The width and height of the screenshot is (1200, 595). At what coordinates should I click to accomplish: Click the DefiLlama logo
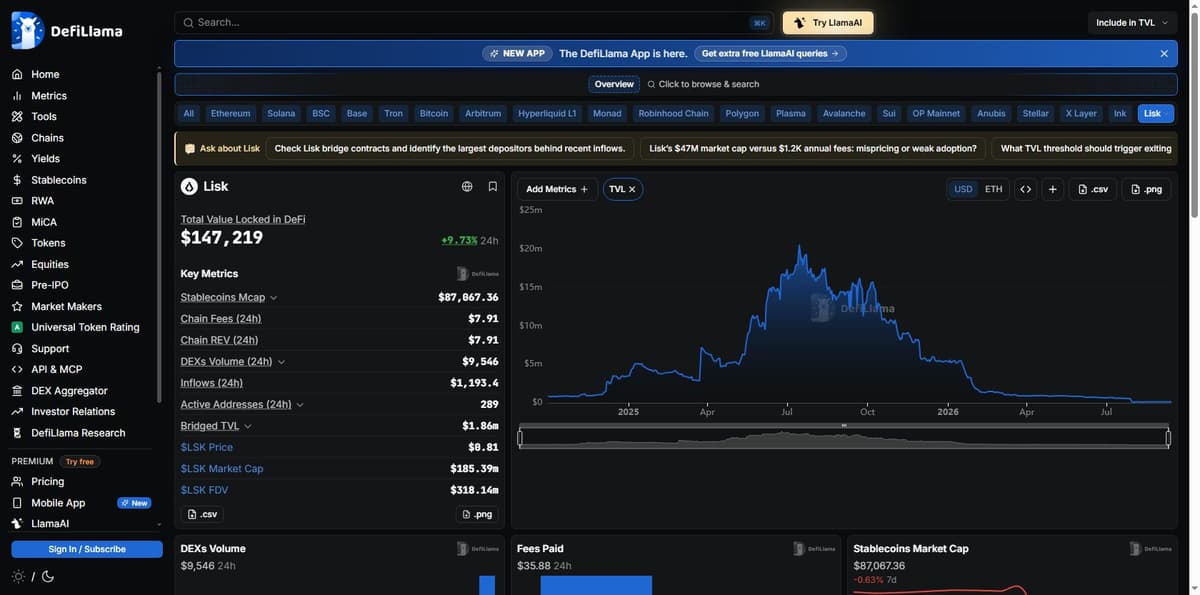pos(67,31)
